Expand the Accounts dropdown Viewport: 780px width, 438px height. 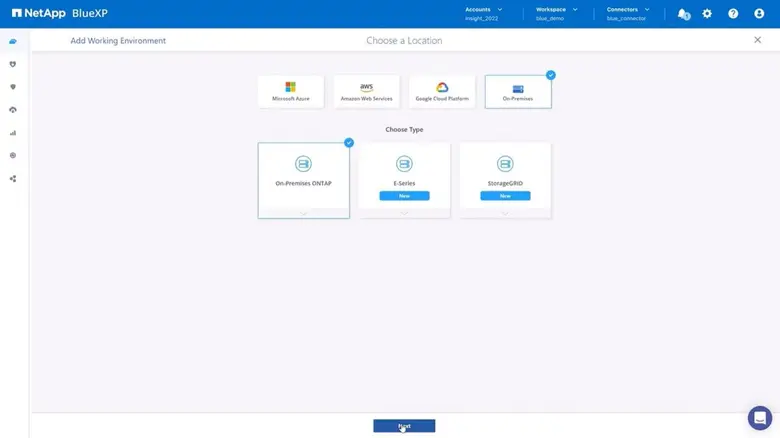[x=484, y=13]
